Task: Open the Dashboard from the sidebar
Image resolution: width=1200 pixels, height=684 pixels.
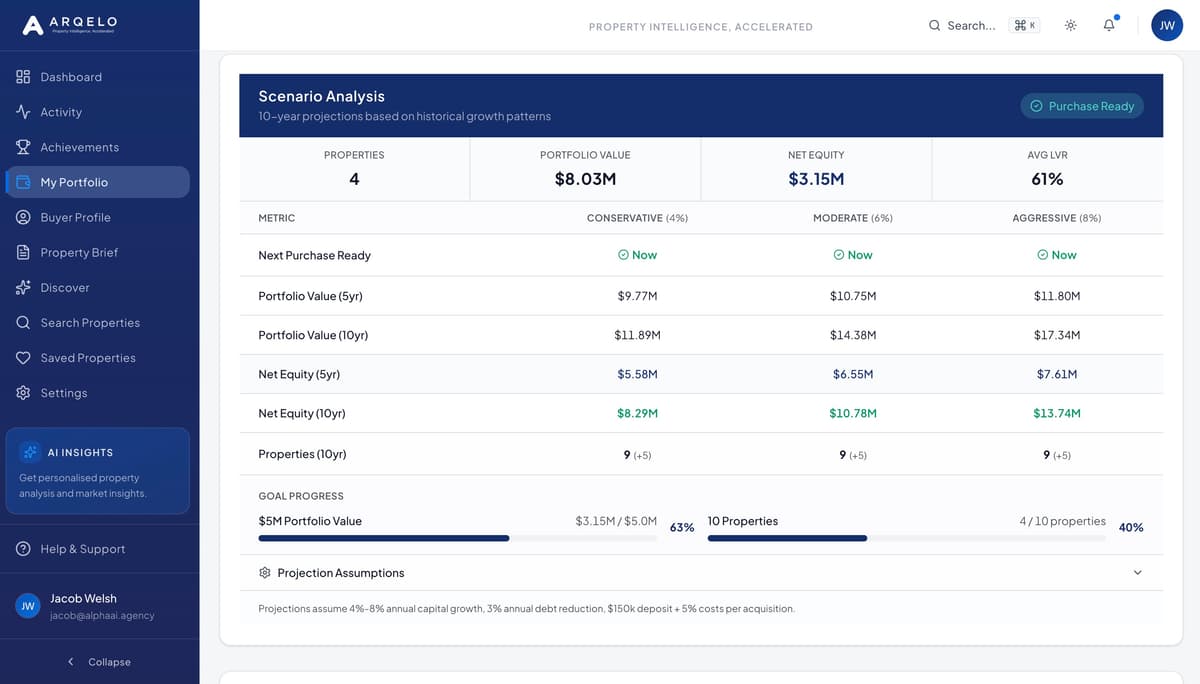Action: click(71, 76)
